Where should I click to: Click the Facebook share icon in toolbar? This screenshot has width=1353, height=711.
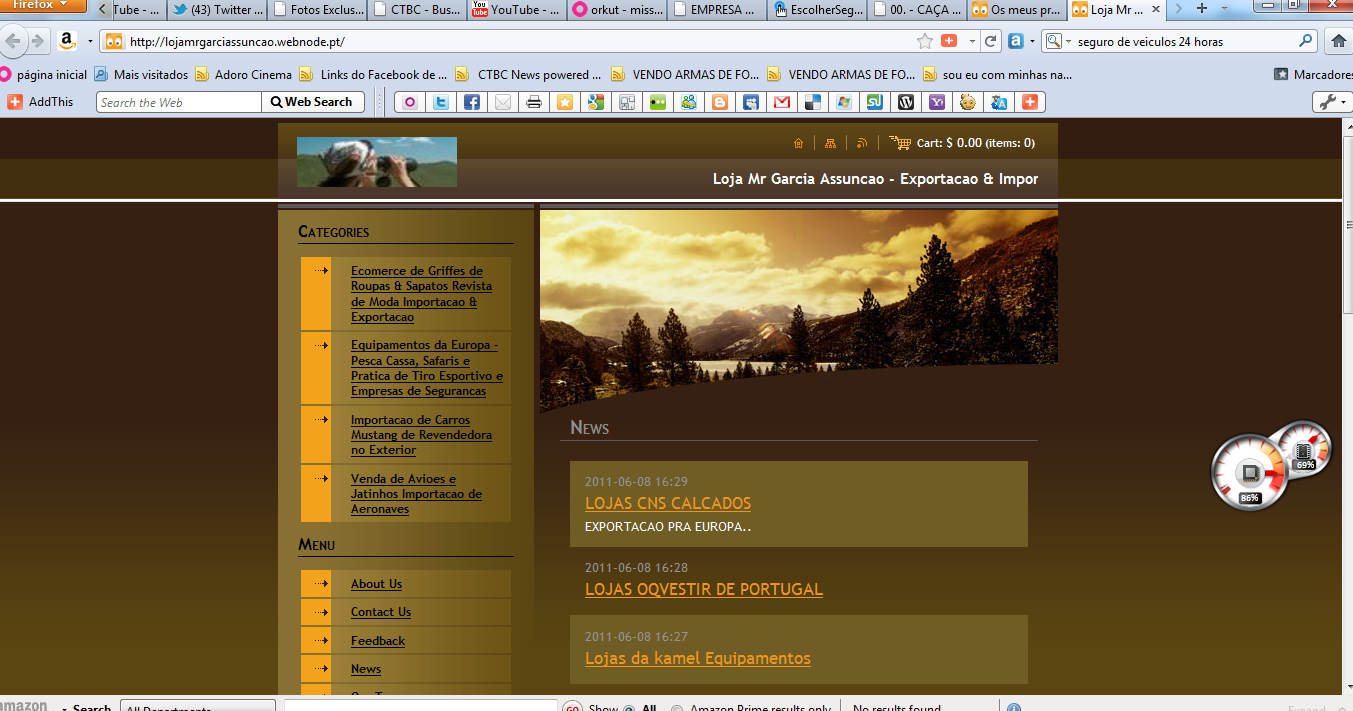pyautogui.click(x=472, y=102)
